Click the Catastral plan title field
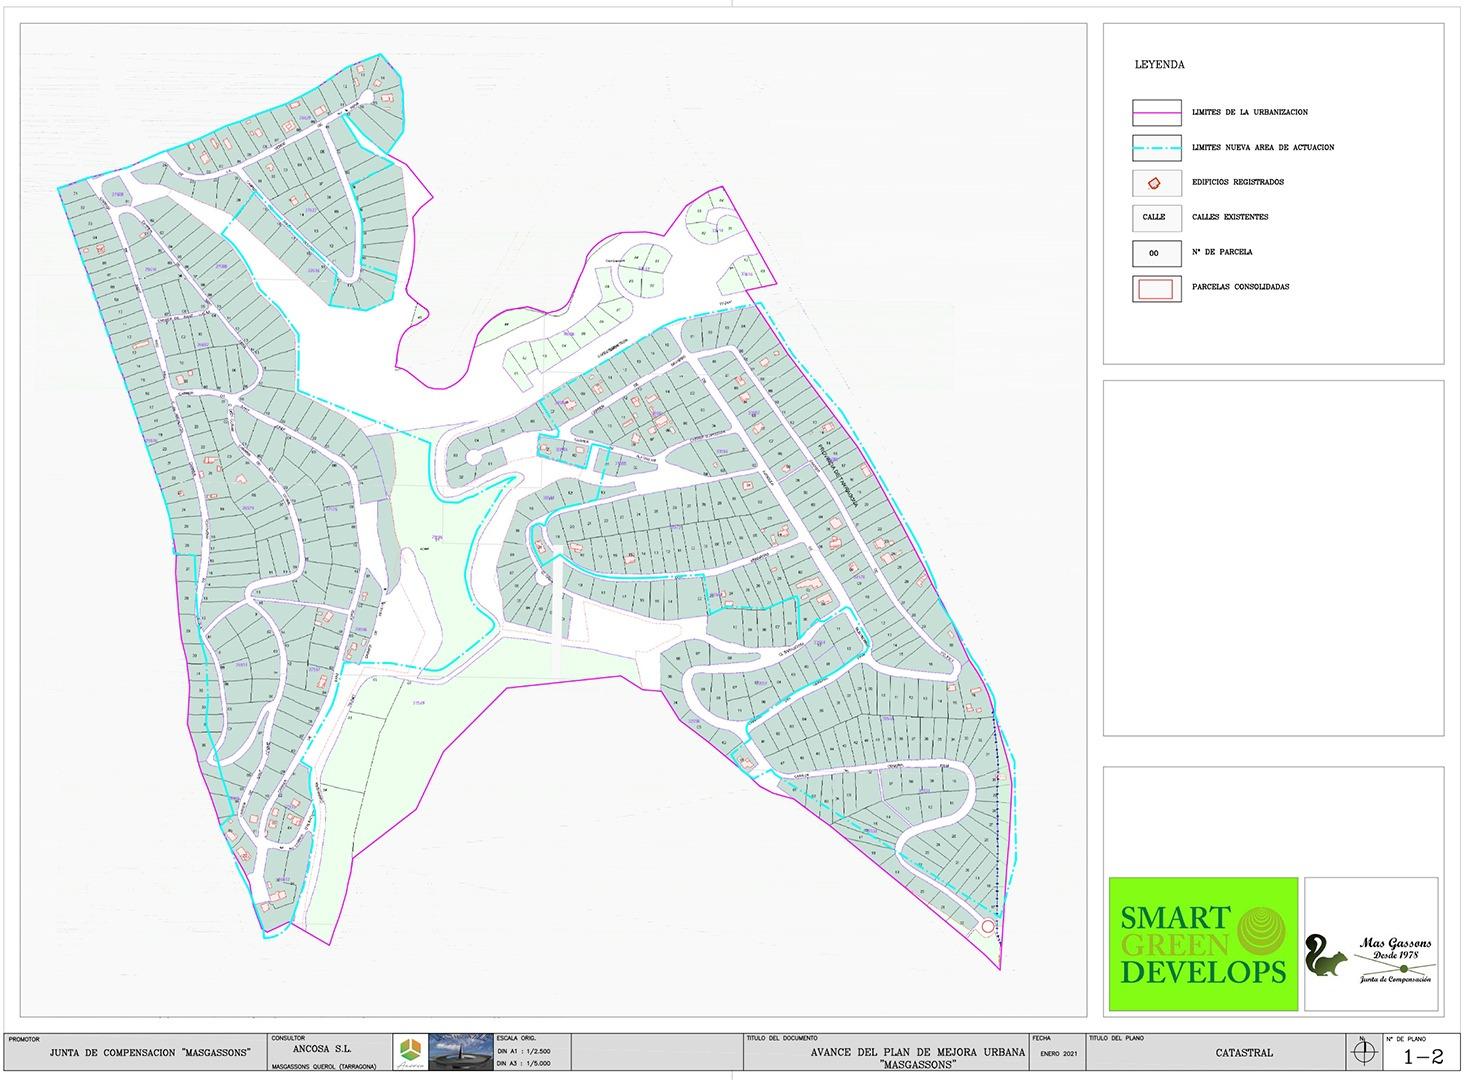1471x1080 pixels. click(x=1244, y=1053)
